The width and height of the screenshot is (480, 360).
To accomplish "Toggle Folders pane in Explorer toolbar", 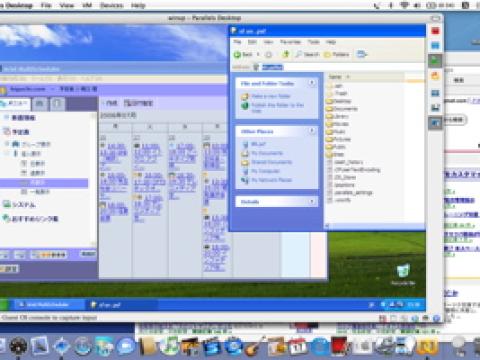I will click(x=337, y=54).
